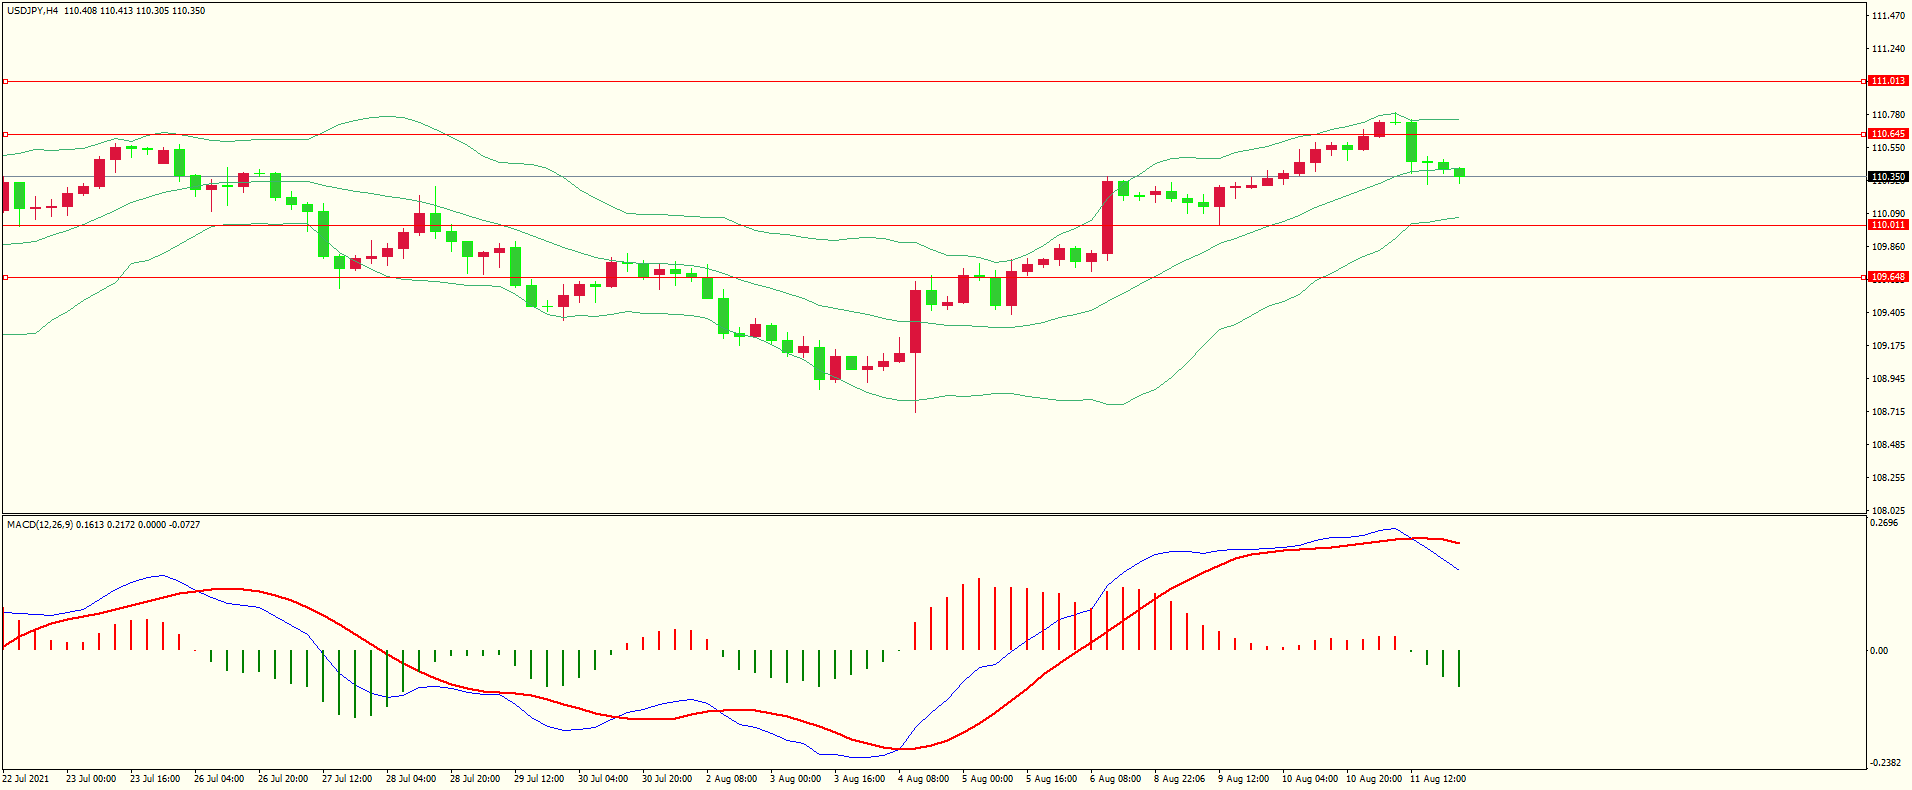Click the 6 Aug 08:00 time label
Viewport: 1912px width, 790px height.
(1116, 779)
